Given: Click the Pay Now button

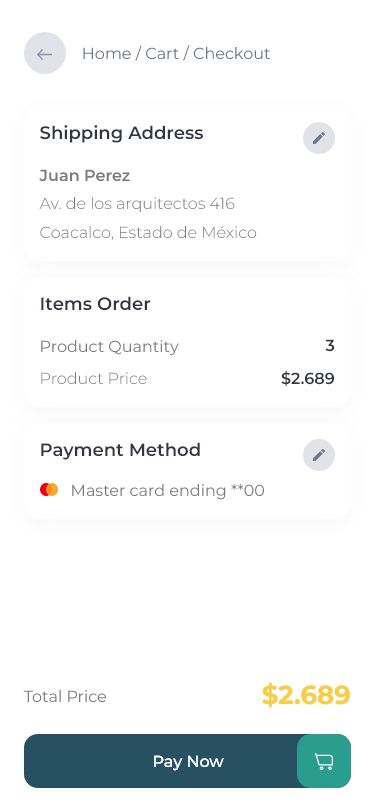Looking at the screenshot, I should 188,761.
